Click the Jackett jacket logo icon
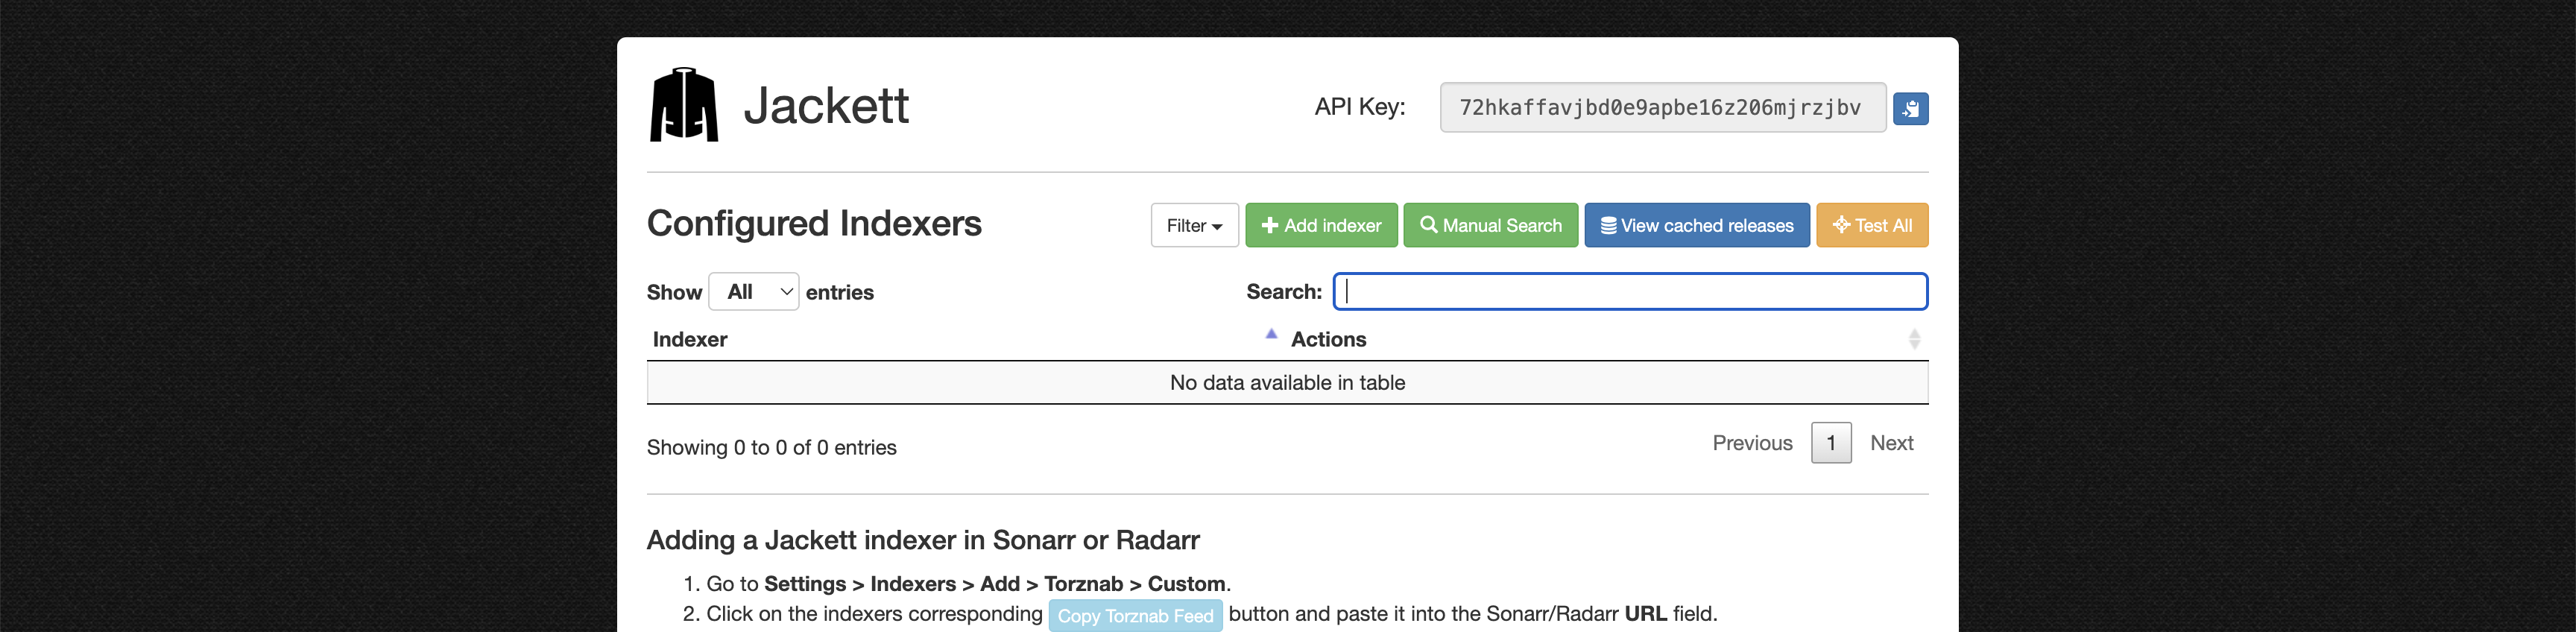 click(684, 105)
